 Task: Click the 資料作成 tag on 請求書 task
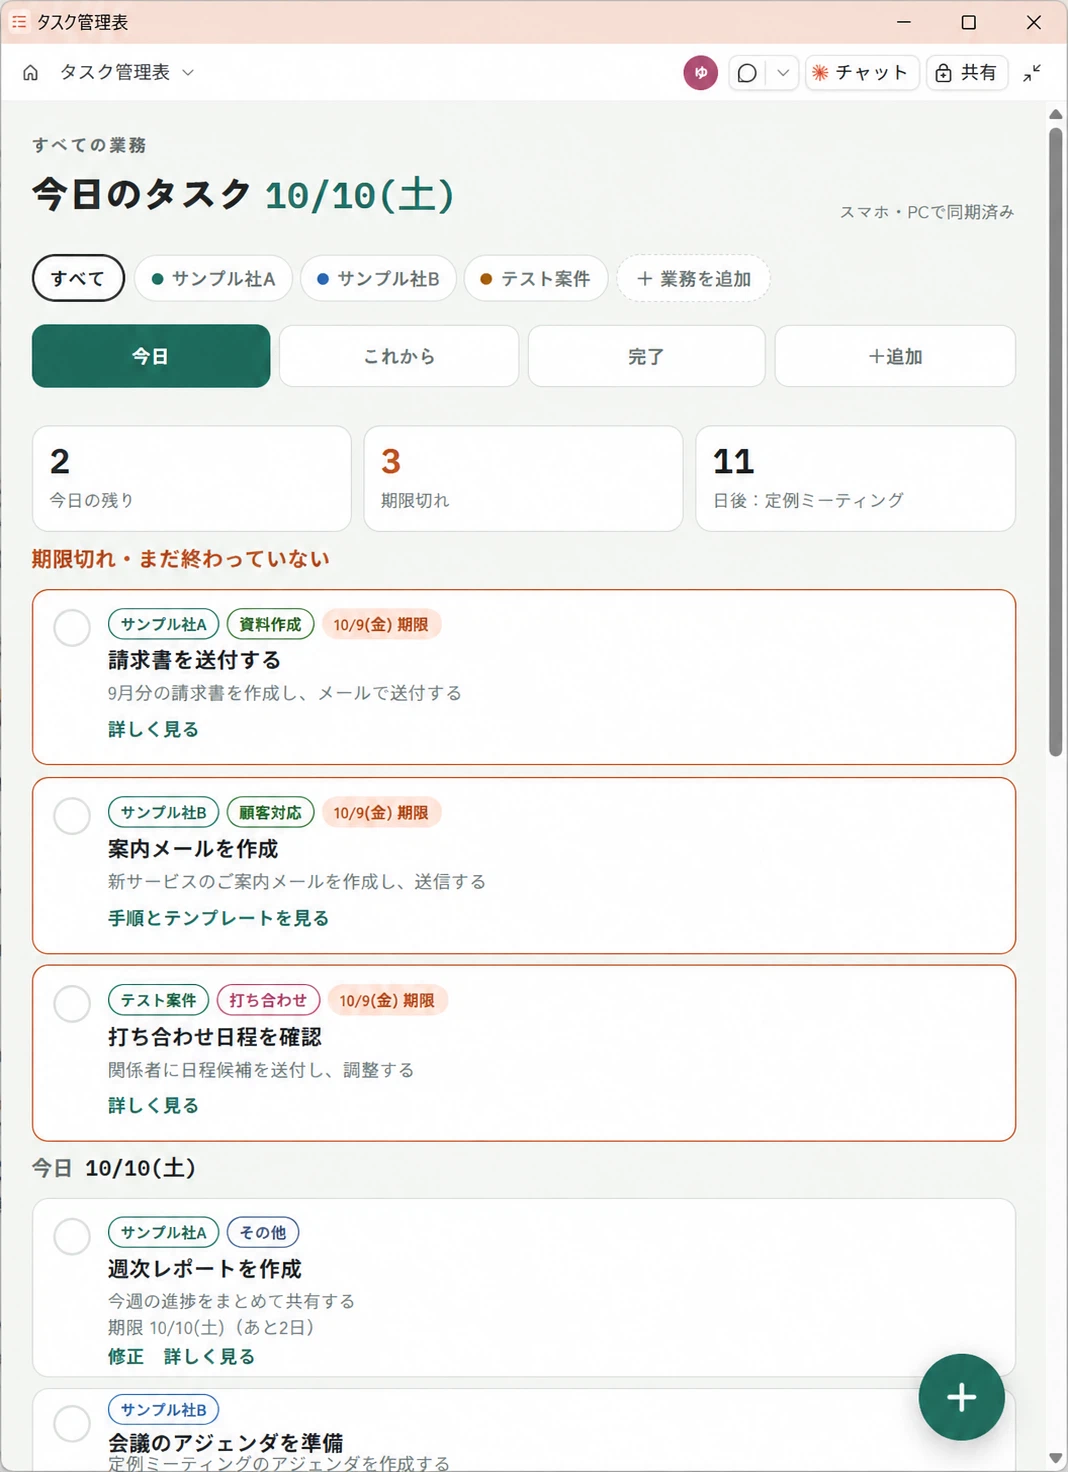click(270, 624)
